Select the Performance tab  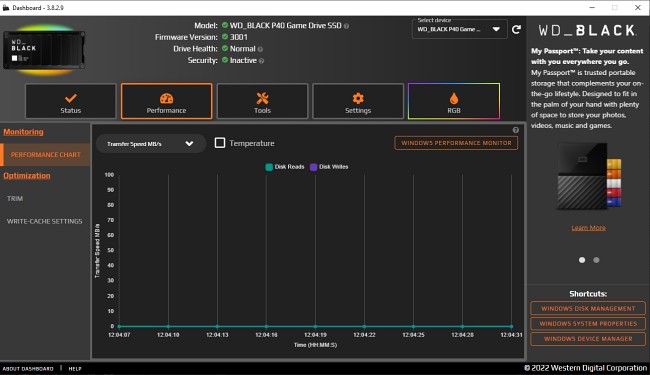point(166,101)
